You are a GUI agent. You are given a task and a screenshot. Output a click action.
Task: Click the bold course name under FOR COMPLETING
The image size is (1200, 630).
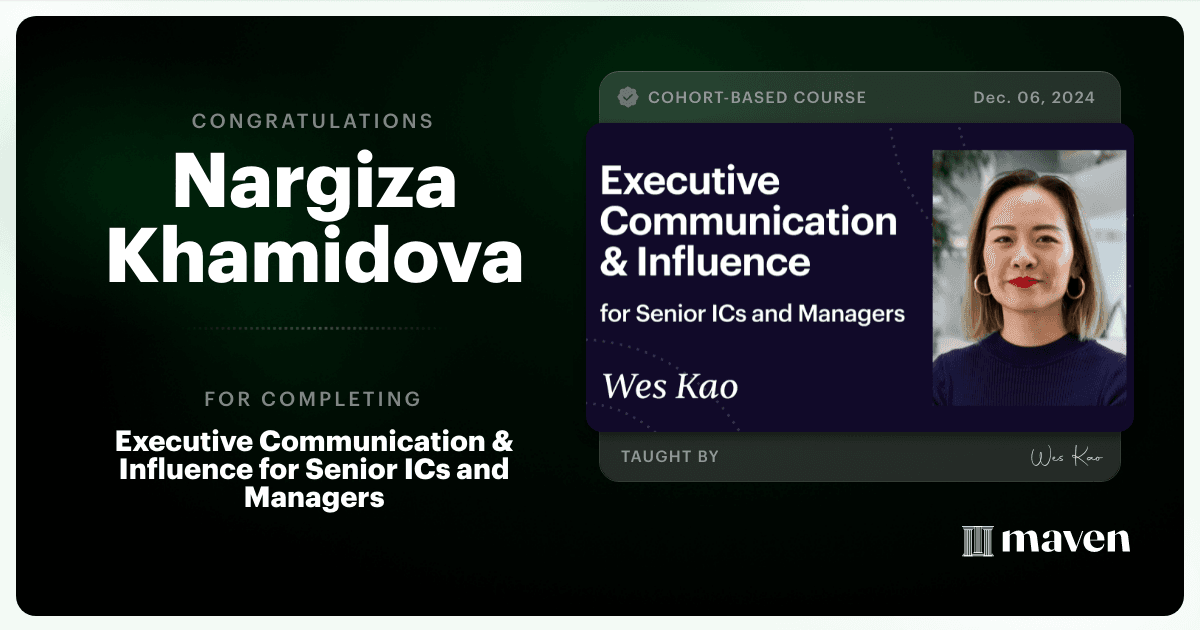pyautogui.click(x=314, y=469)
